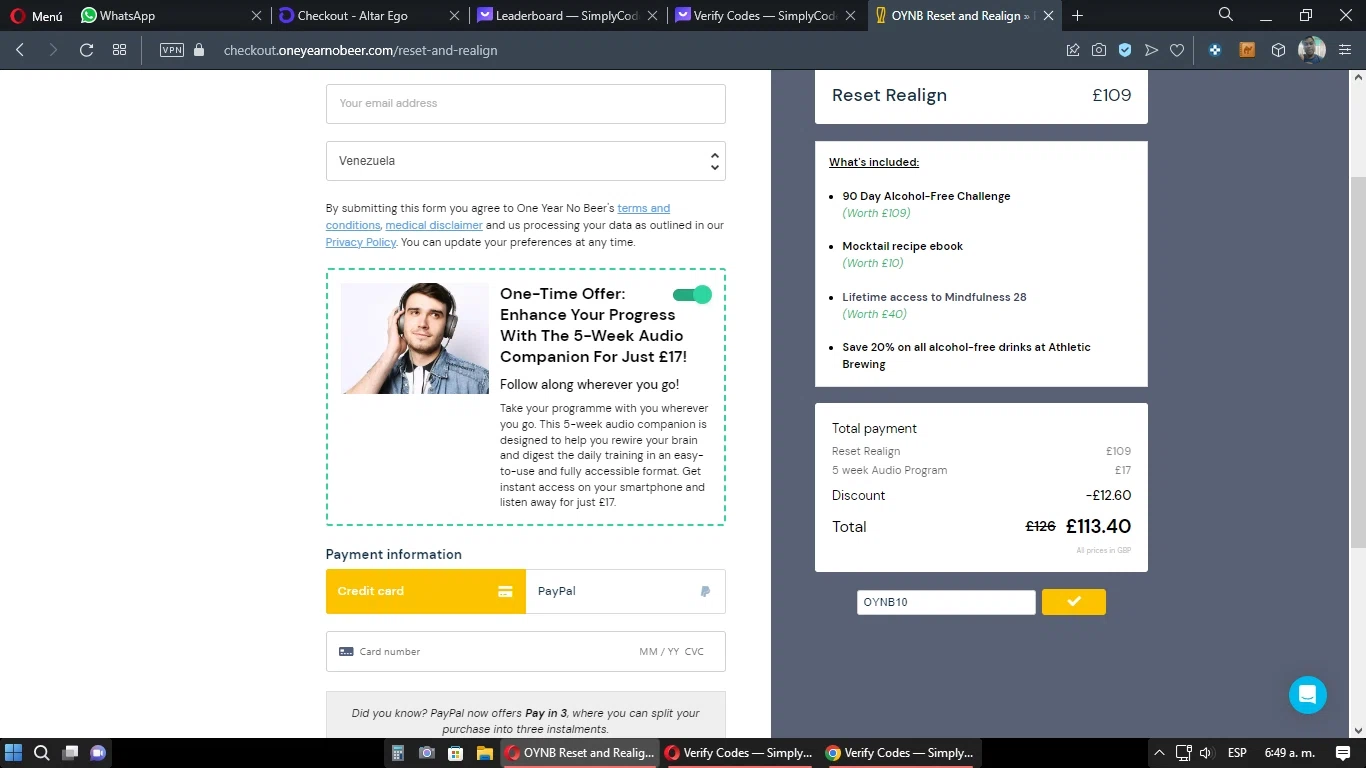Click the Lifetime access to Mindfulness 28 item
The image size is (1366, 768).
point(934,297)
